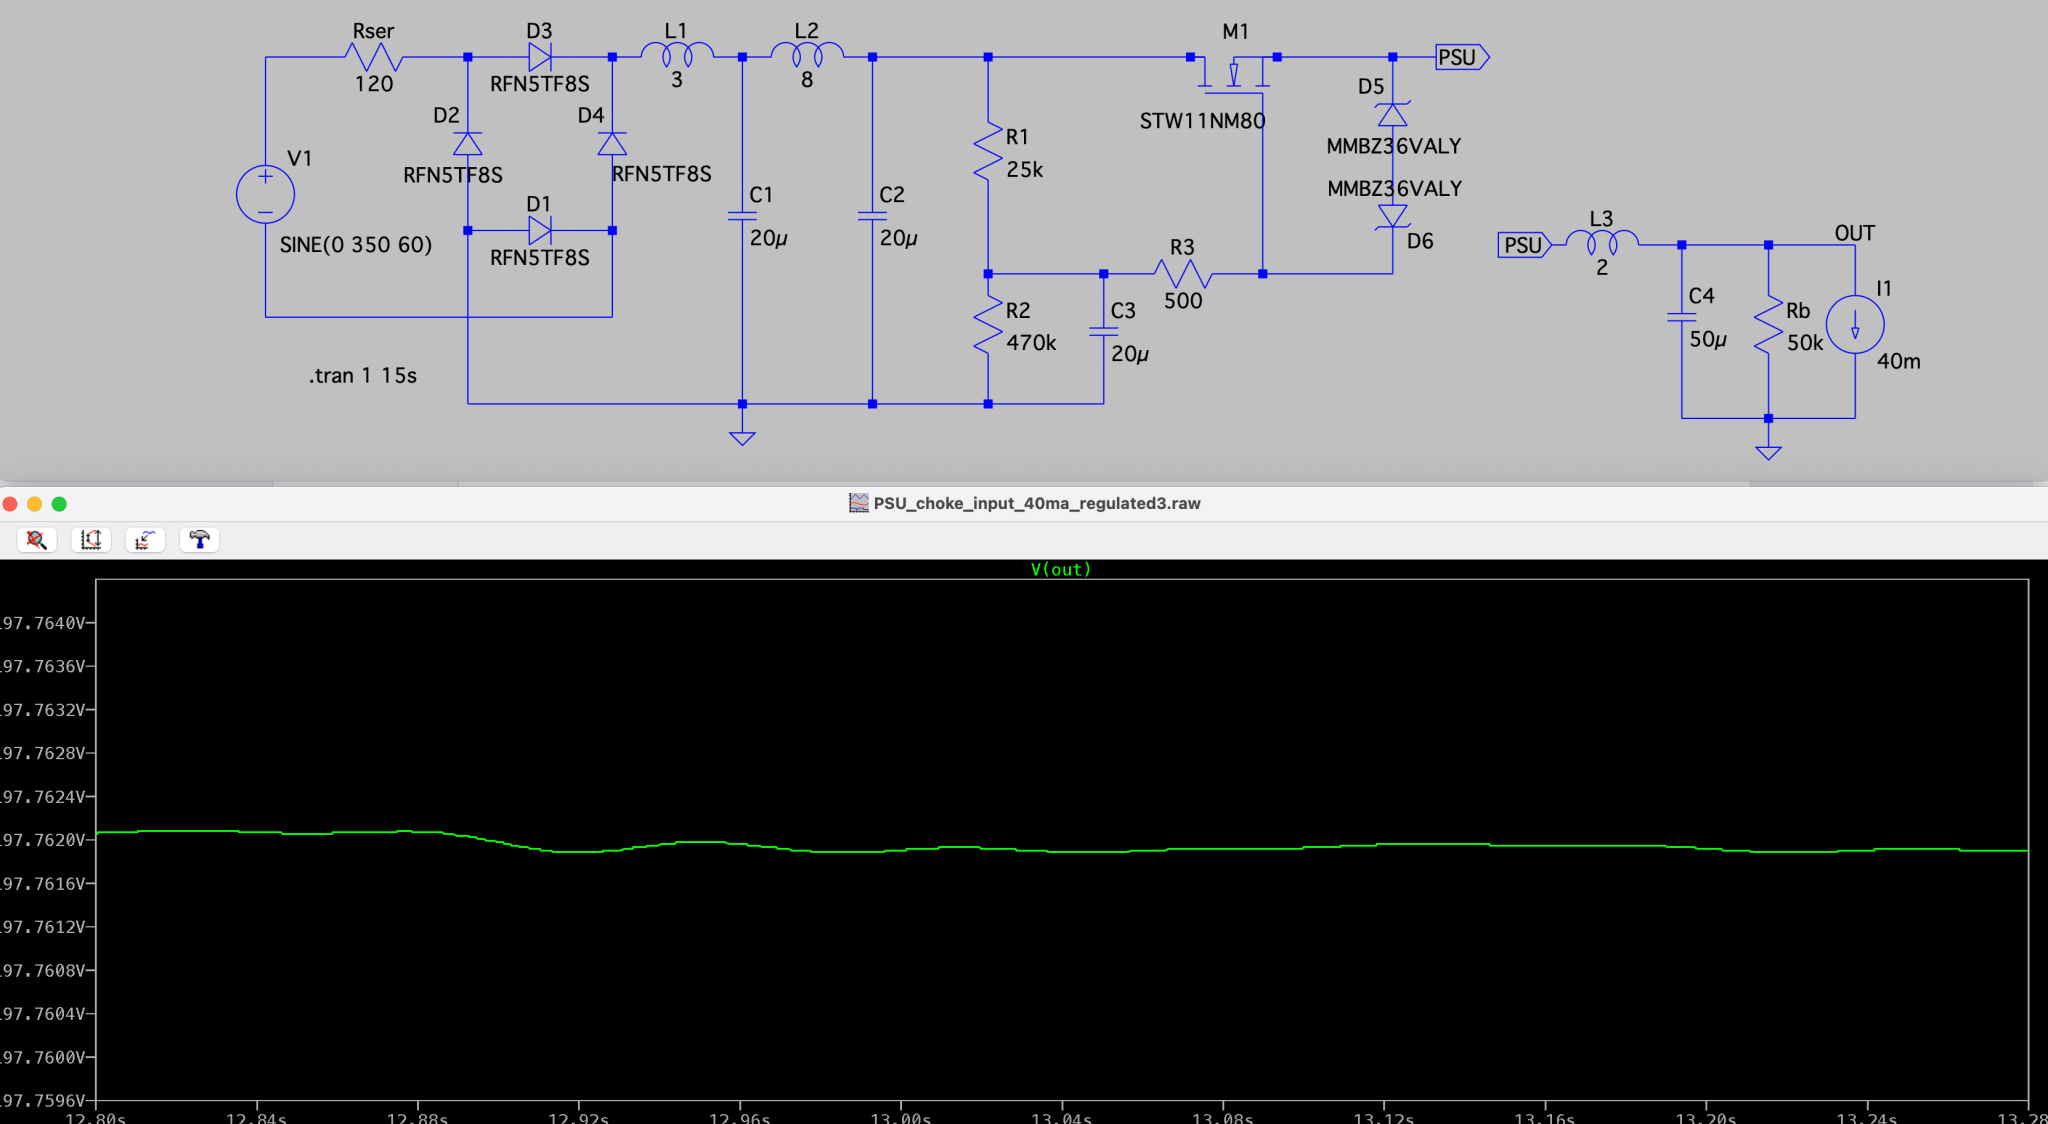
Task: Select resistor Rb symbol
Action: pyautogui.click(x=1768, y=324)
